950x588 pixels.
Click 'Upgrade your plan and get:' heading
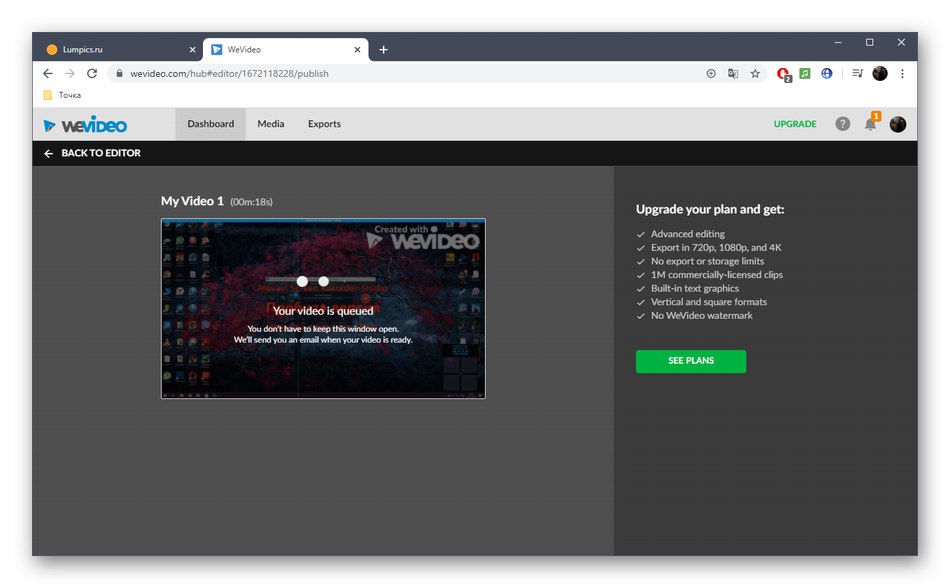[709, 210]
